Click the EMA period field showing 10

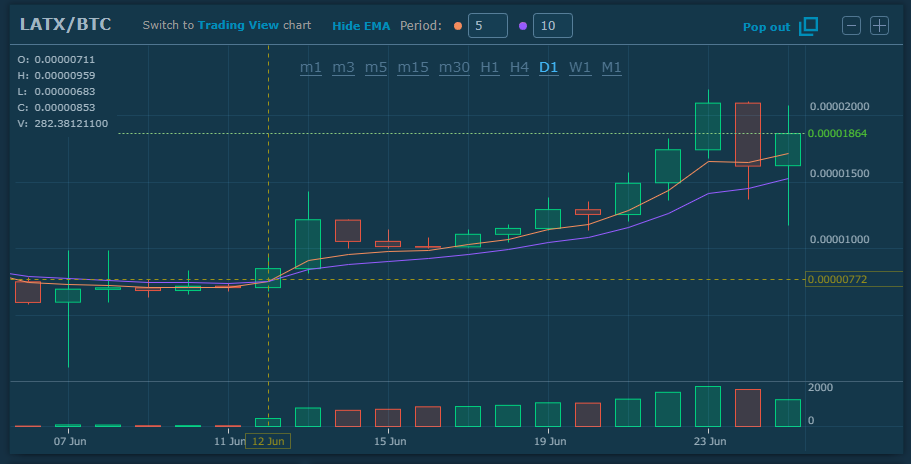[x=552, y=26]
